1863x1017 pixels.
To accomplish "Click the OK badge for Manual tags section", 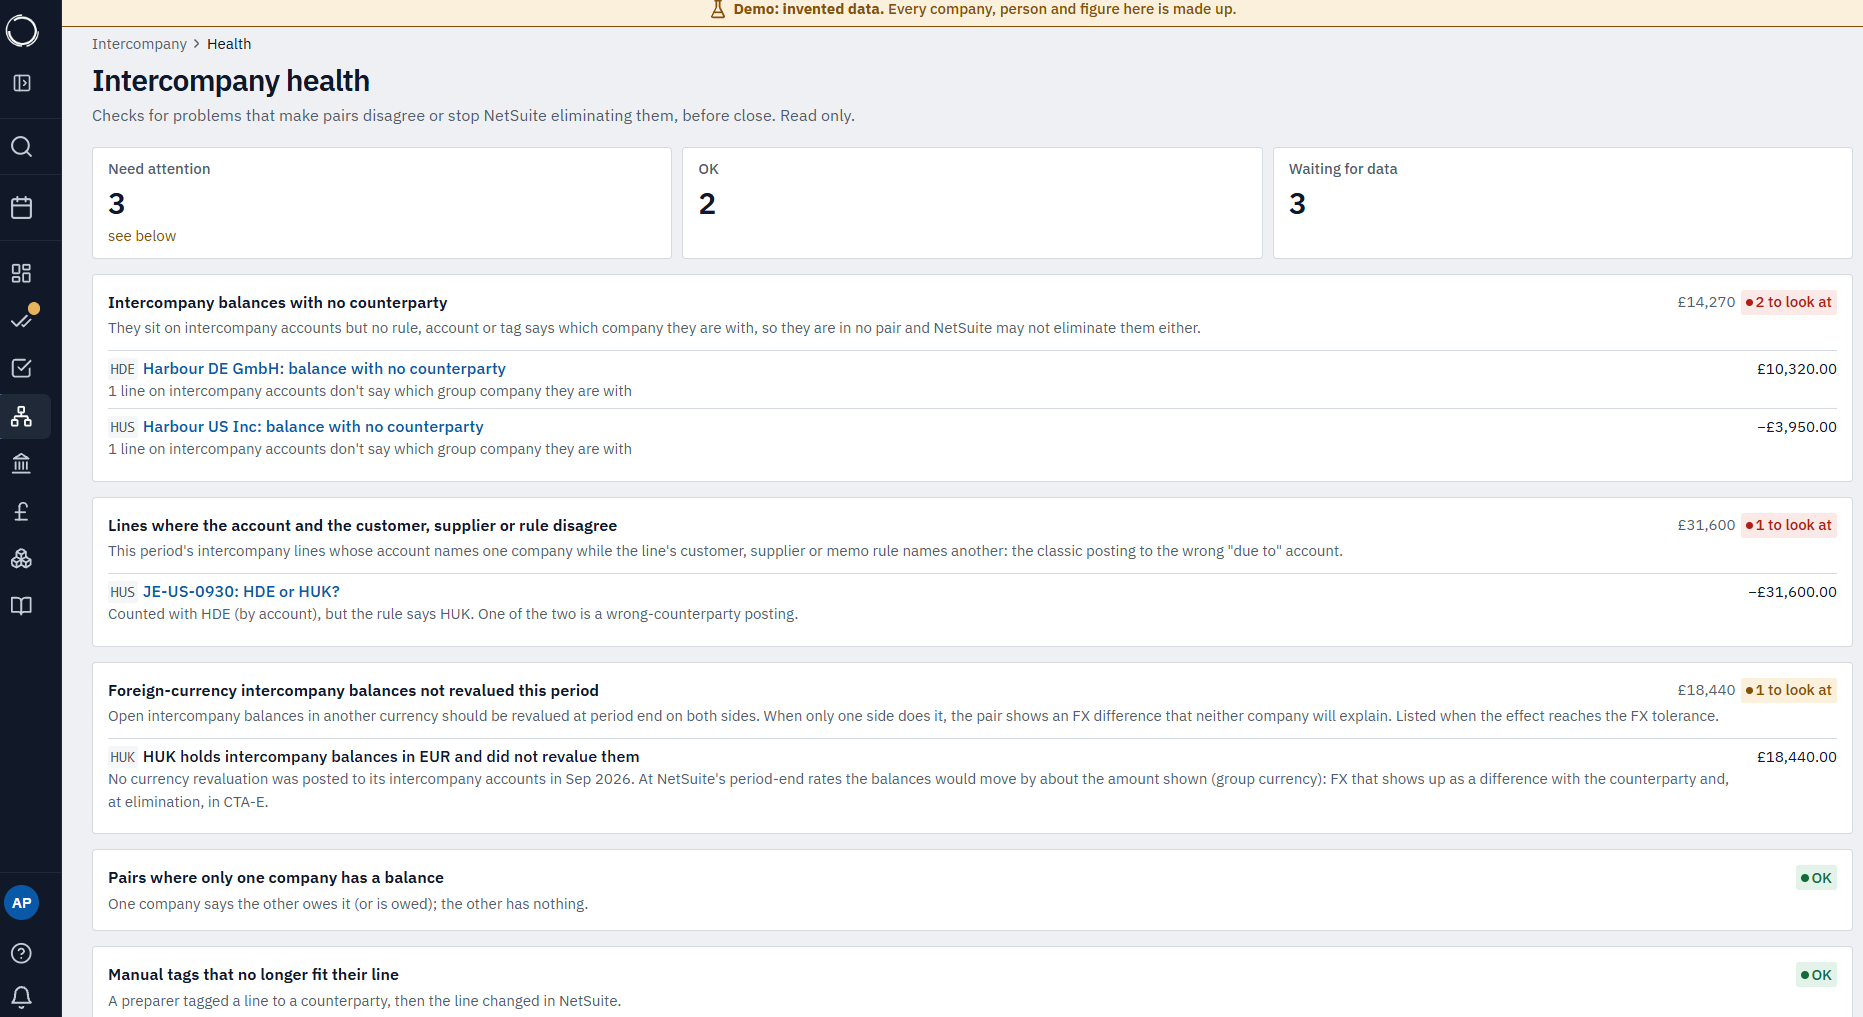I will [1816, 975].
